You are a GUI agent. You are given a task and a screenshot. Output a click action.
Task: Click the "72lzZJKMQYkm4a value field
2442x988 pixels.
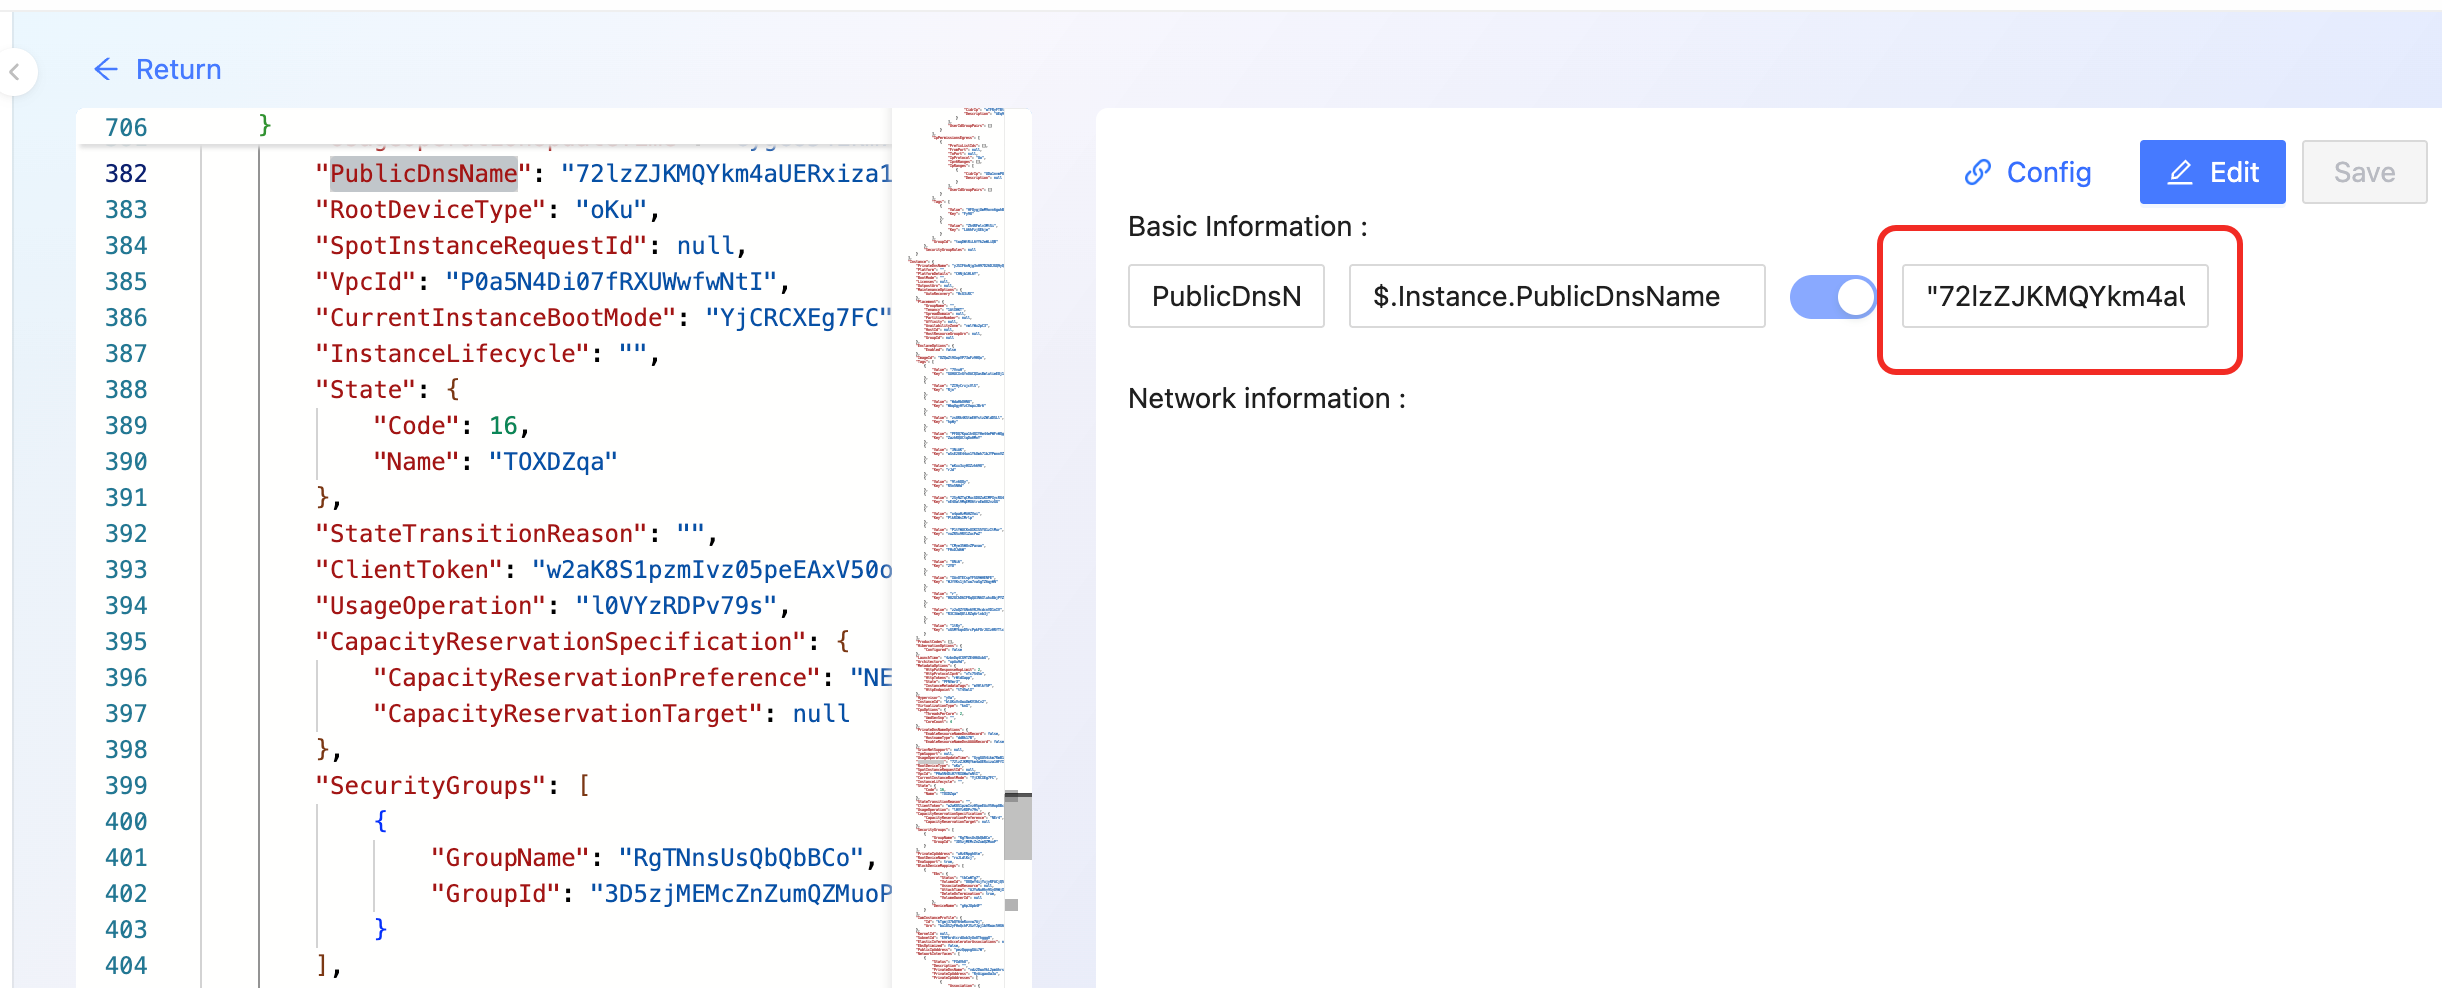click(x=2055, y=296)
